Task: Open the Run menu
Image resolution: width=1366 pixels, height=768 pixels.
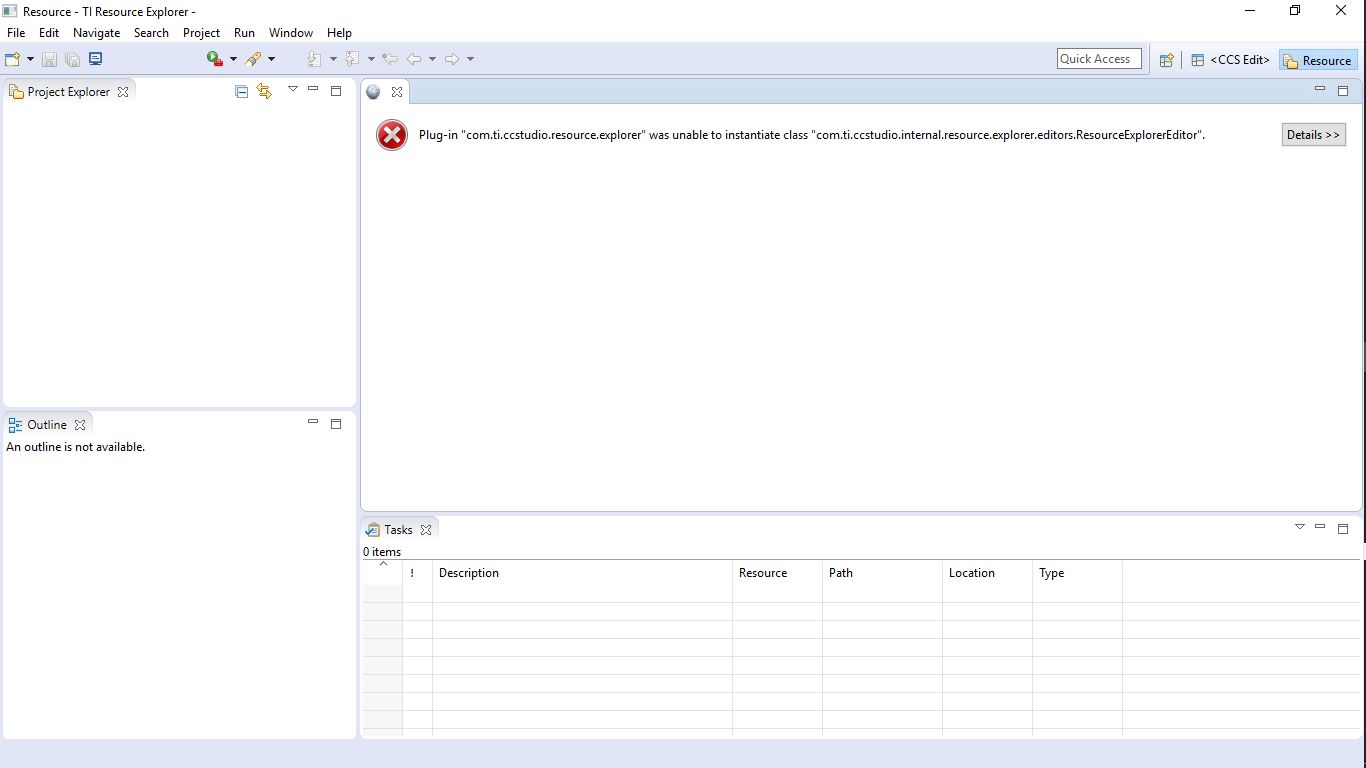Action: pos(245,33)
